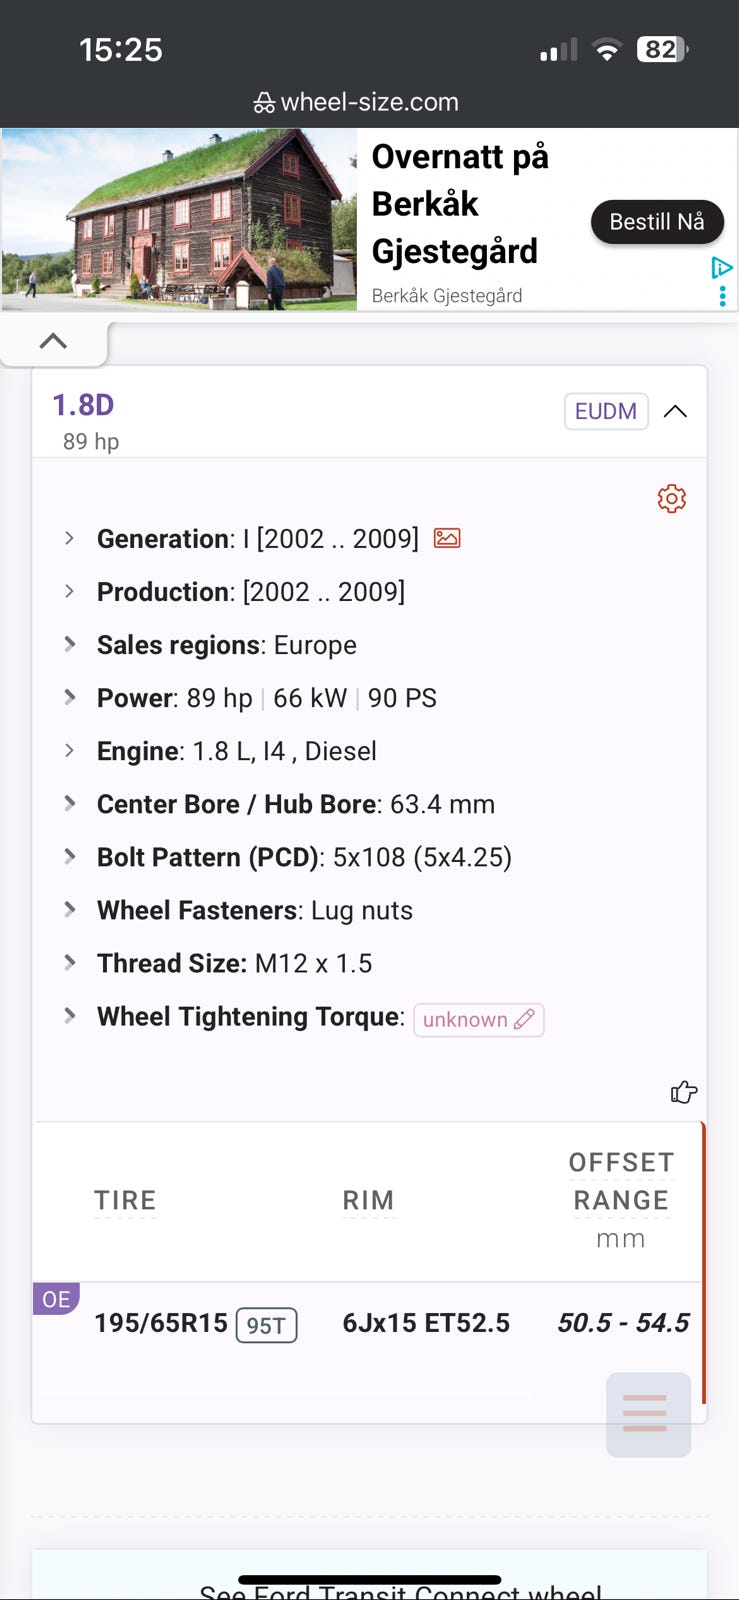Expand the Thread Size row arrow

pyautogui.click(x=69, y=962)
